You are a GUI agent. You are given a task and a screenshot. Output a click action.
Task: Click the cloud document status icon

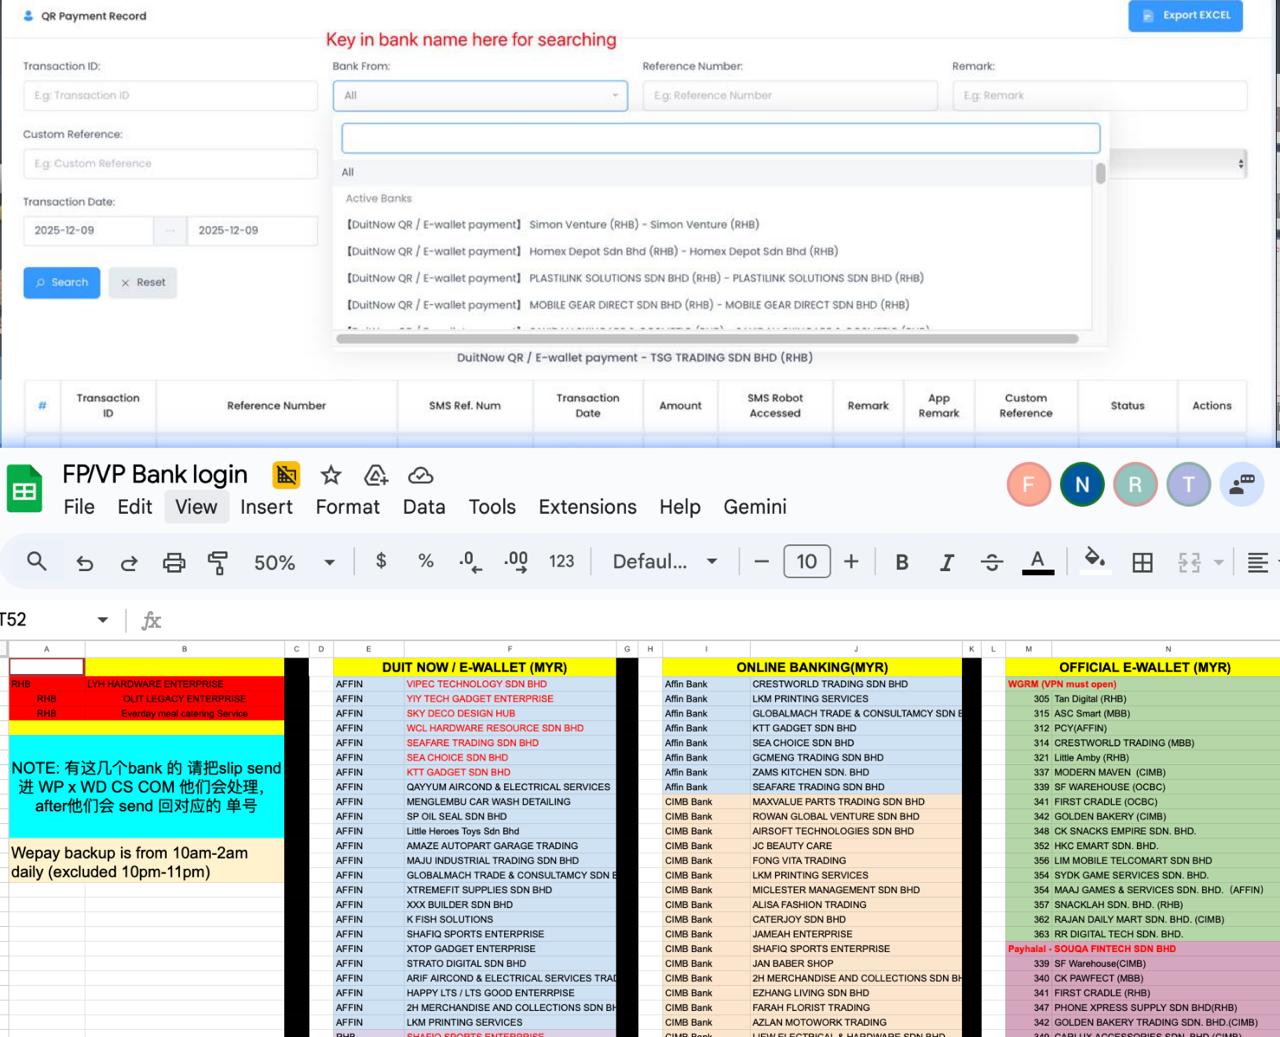point(421,475)
